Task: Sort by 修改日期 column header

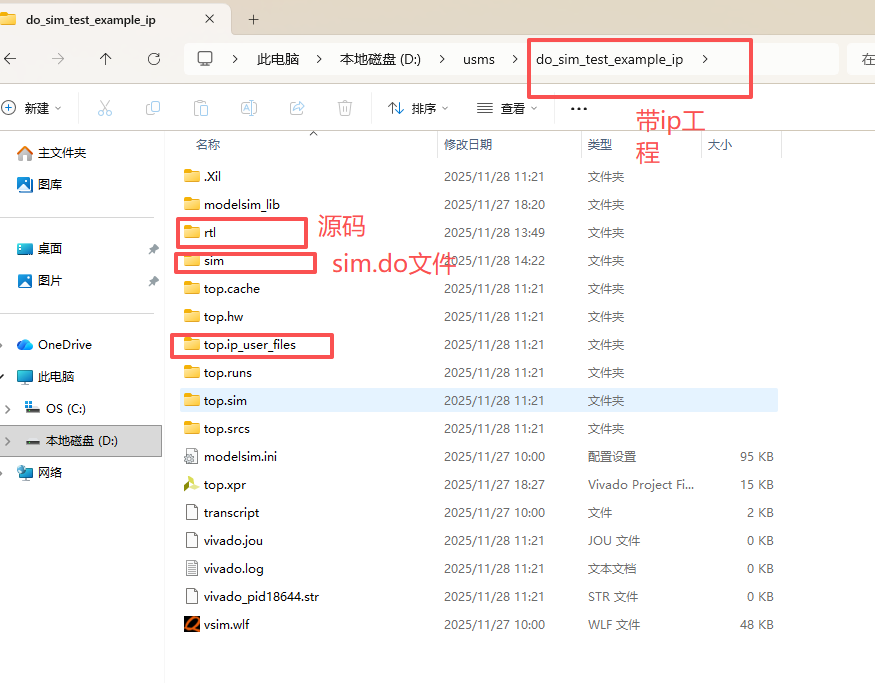Action: coord(468,145)
